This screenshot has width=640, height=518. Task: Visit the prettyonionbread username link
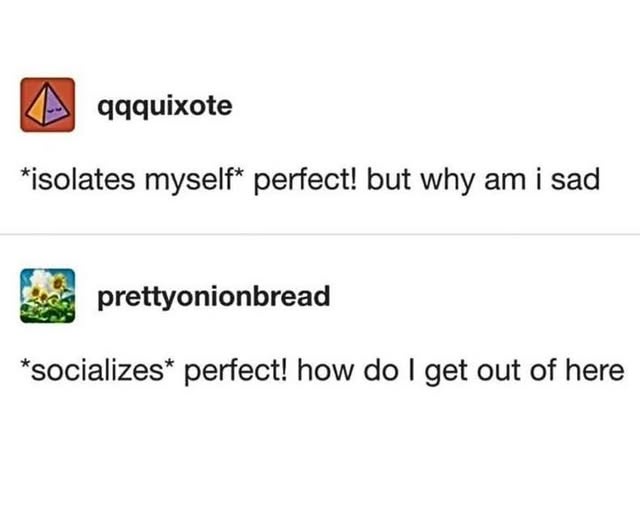tap(213, 296)
